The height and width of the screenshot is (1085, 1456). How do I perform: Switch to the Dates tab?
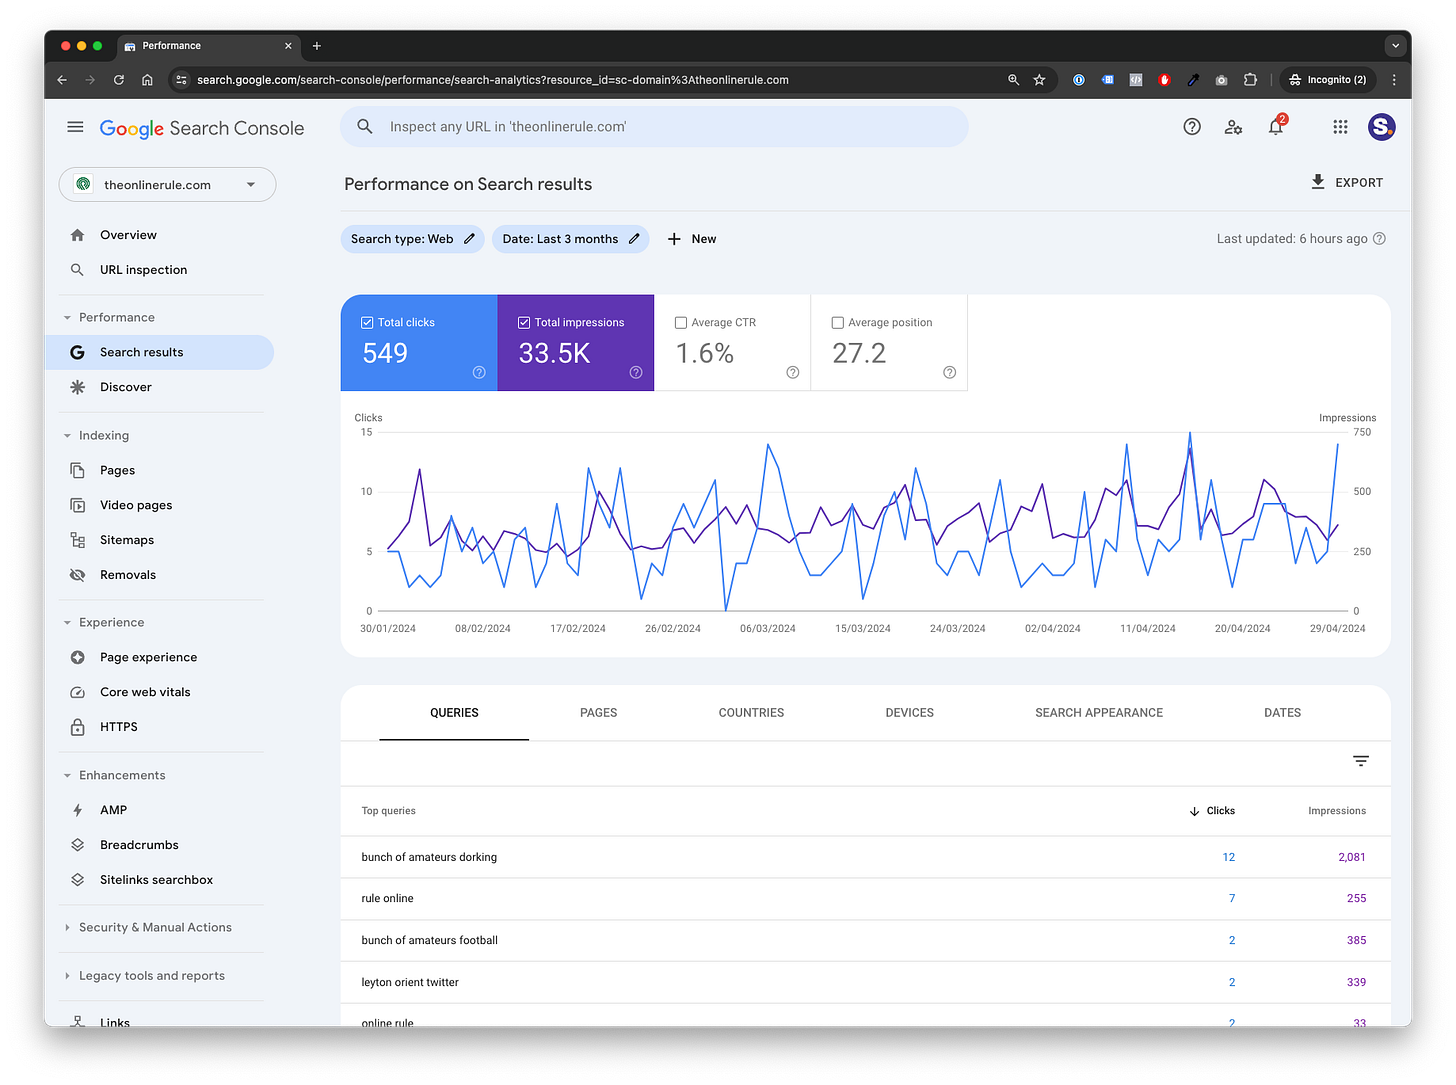coord(1282,713)
